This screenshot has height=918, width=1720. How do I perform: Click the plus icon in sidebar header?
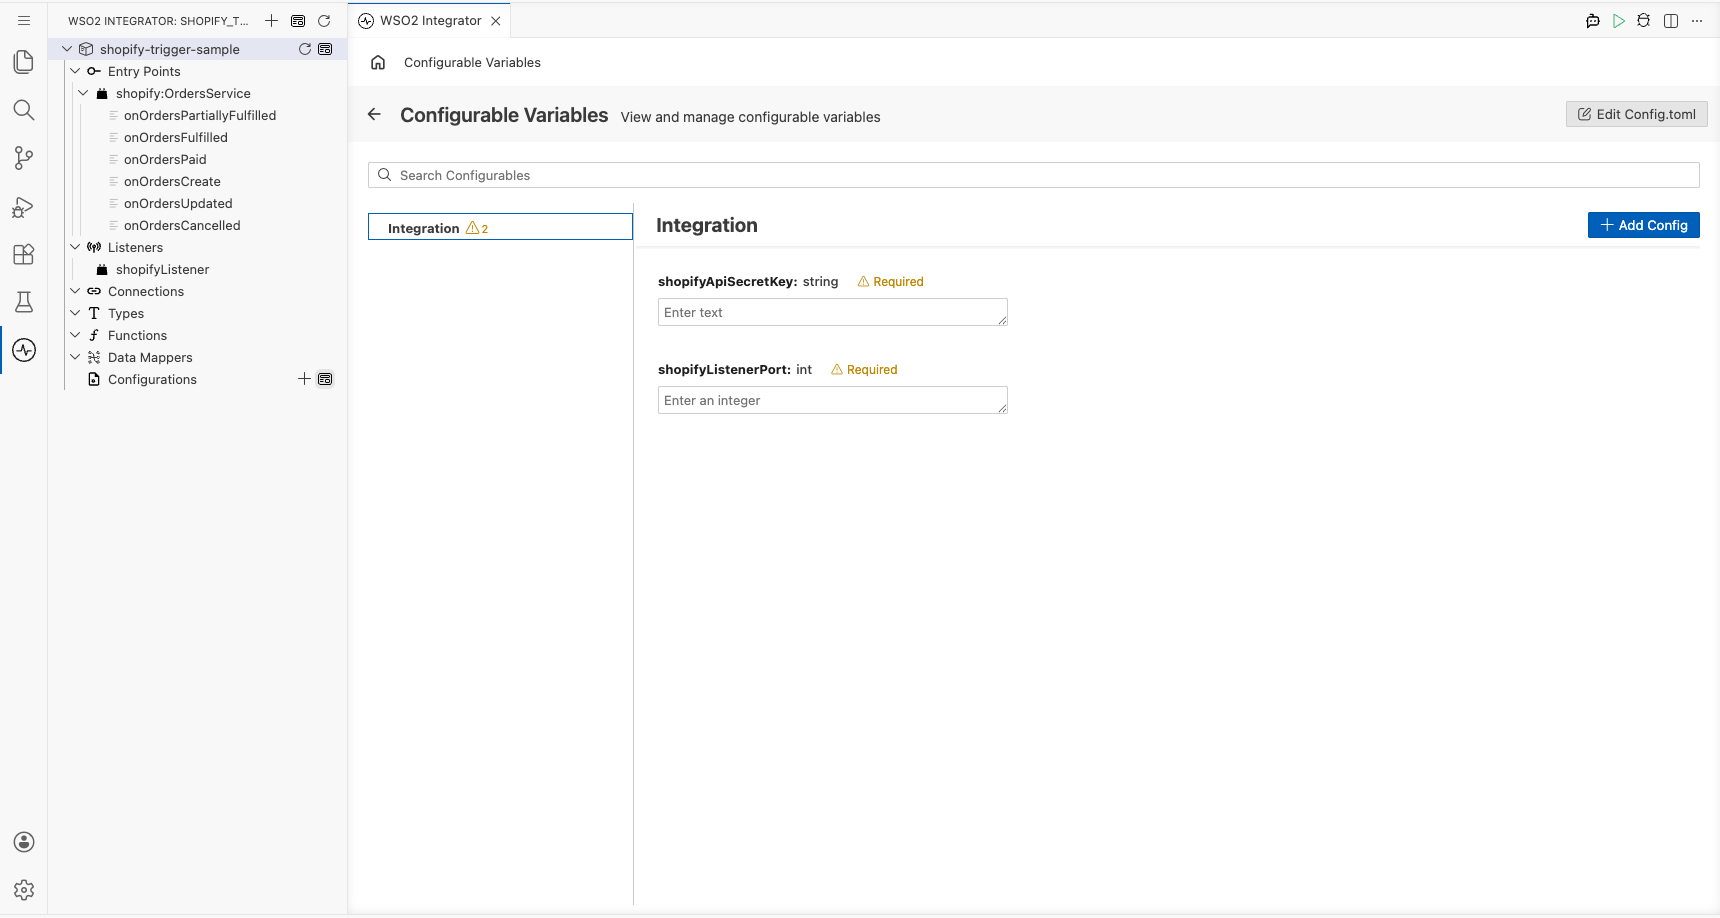(x=271, y=20)
